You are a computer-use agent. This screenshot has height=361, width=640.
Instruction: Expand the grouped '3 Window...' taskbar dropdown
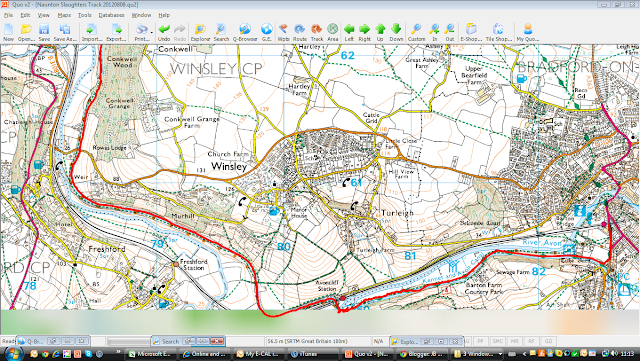(500, 354)
